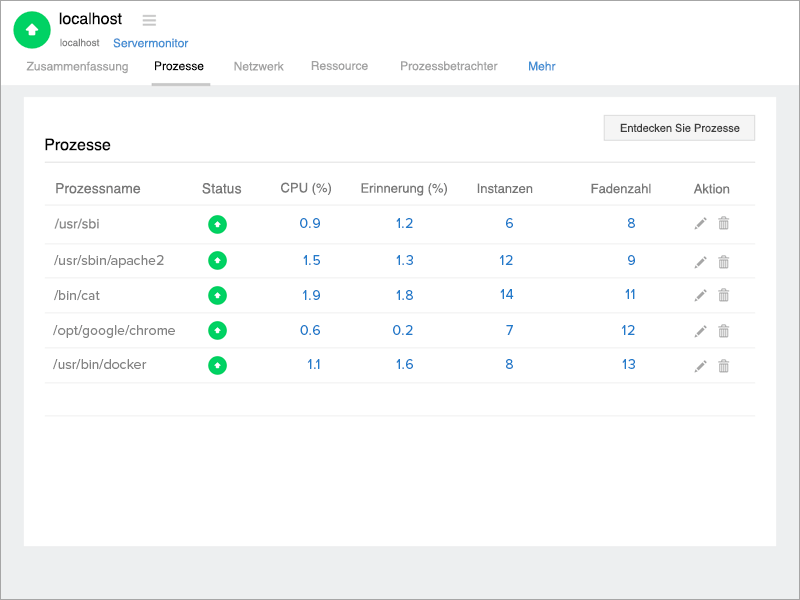Screen dimensions: 800x600
Task: Delete the /usr/sbi process
Action: [724, 224]
